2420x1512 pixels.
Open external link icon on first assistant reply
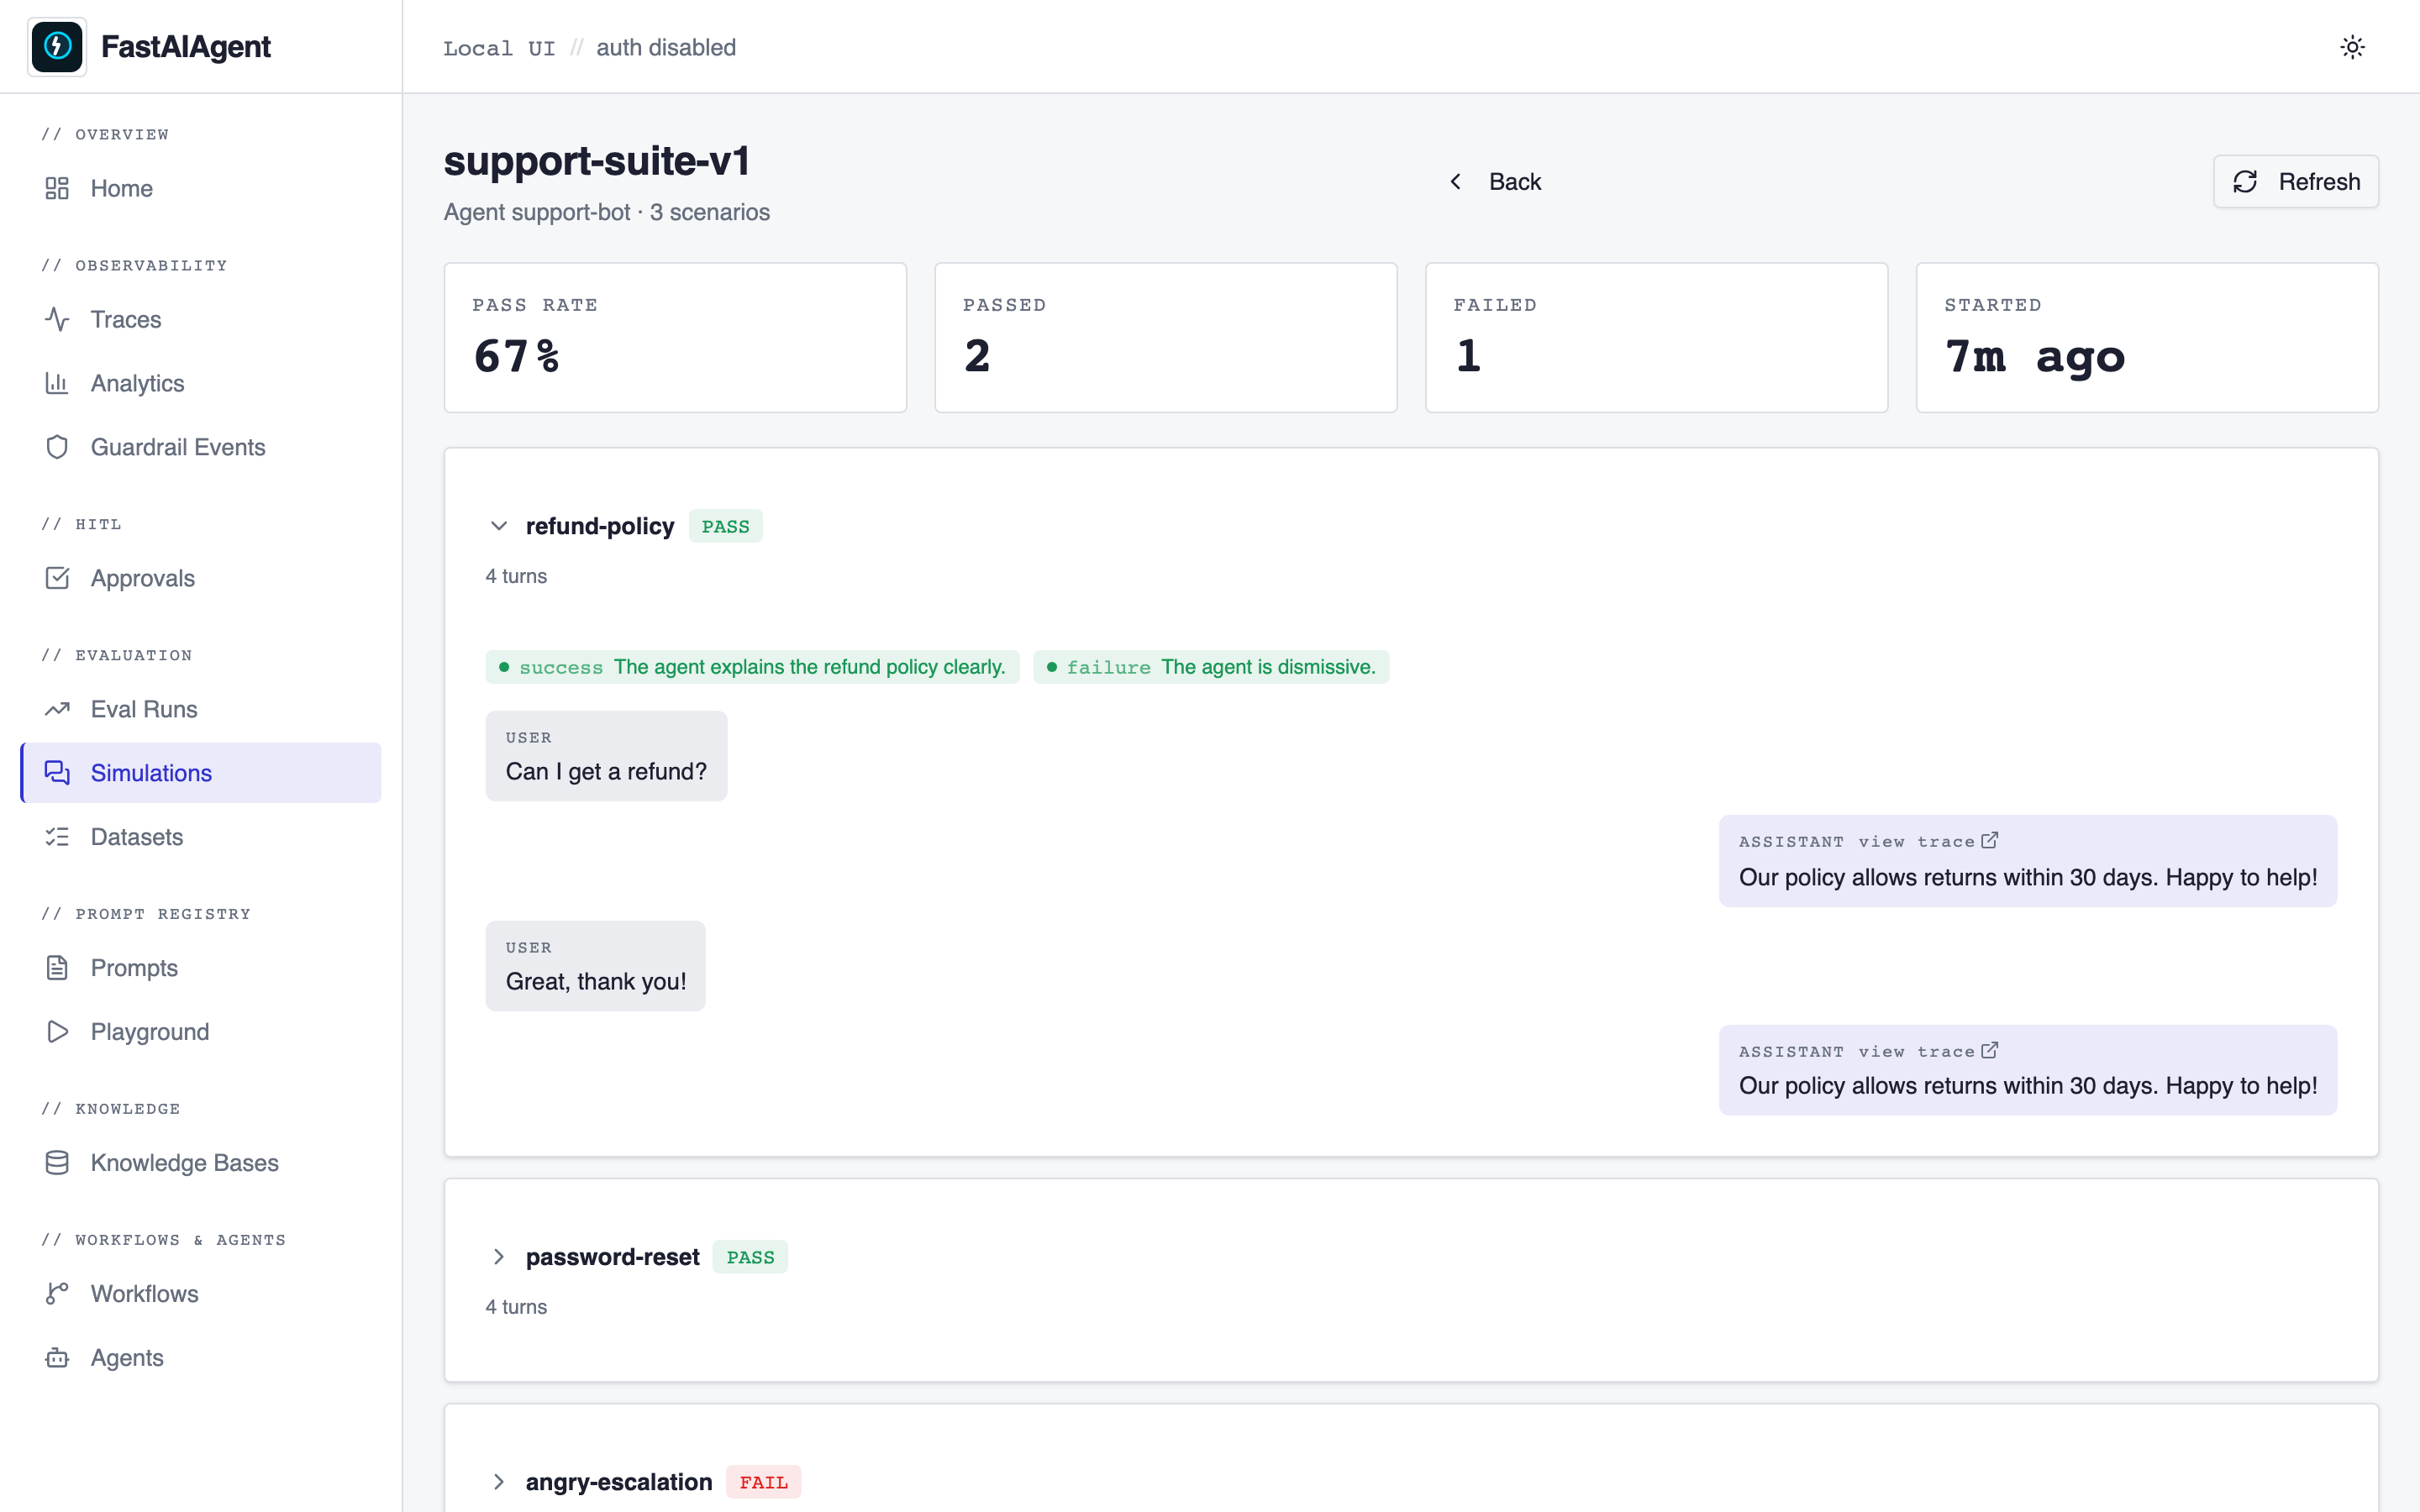pos(1990,841)
